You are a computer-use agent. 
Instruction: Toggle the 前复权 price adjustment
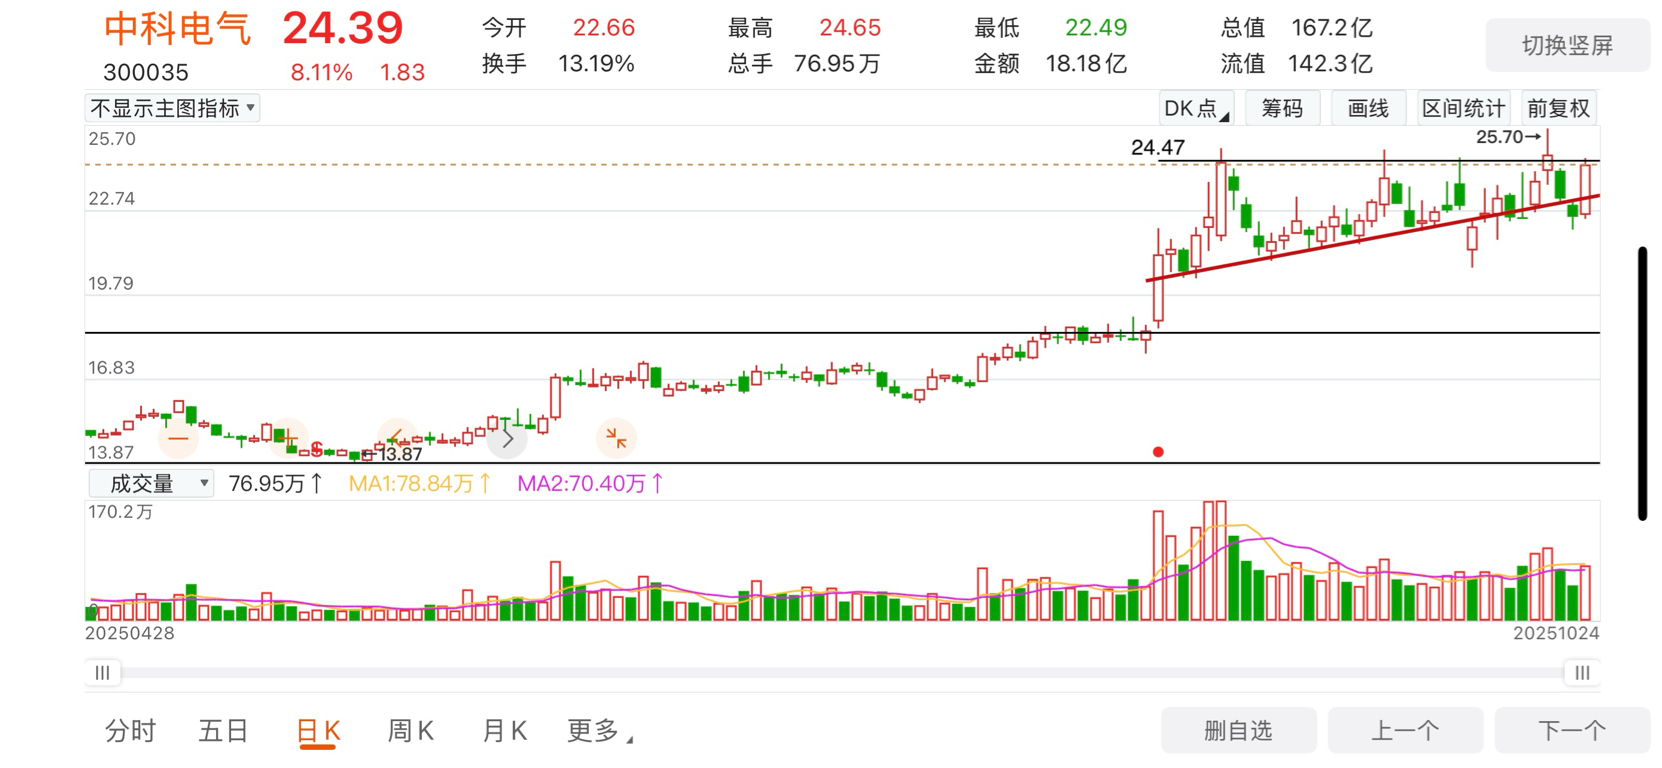pyautogui.click(x=1558, y=108)
